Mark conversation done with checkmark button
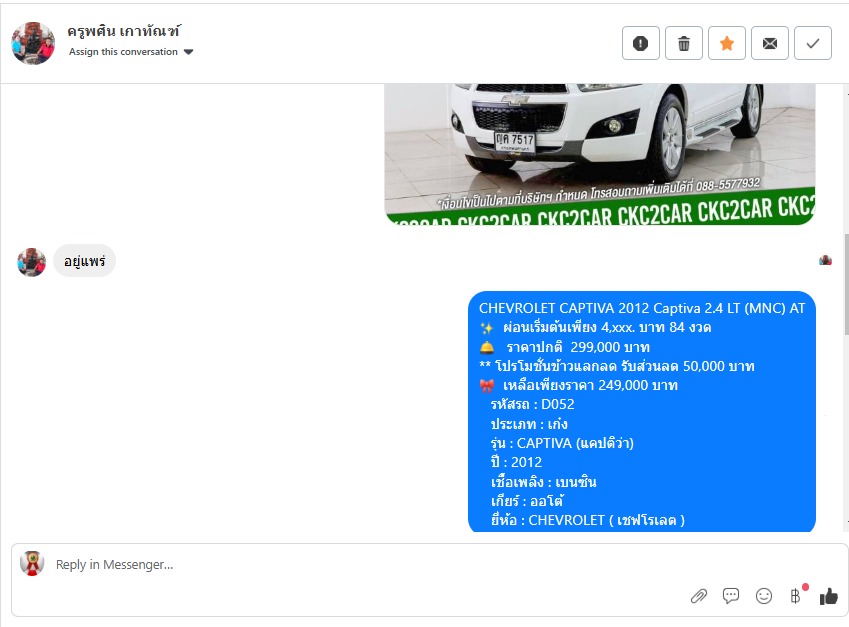The width and height of the screenshot is (849, 627). point(813,43)
